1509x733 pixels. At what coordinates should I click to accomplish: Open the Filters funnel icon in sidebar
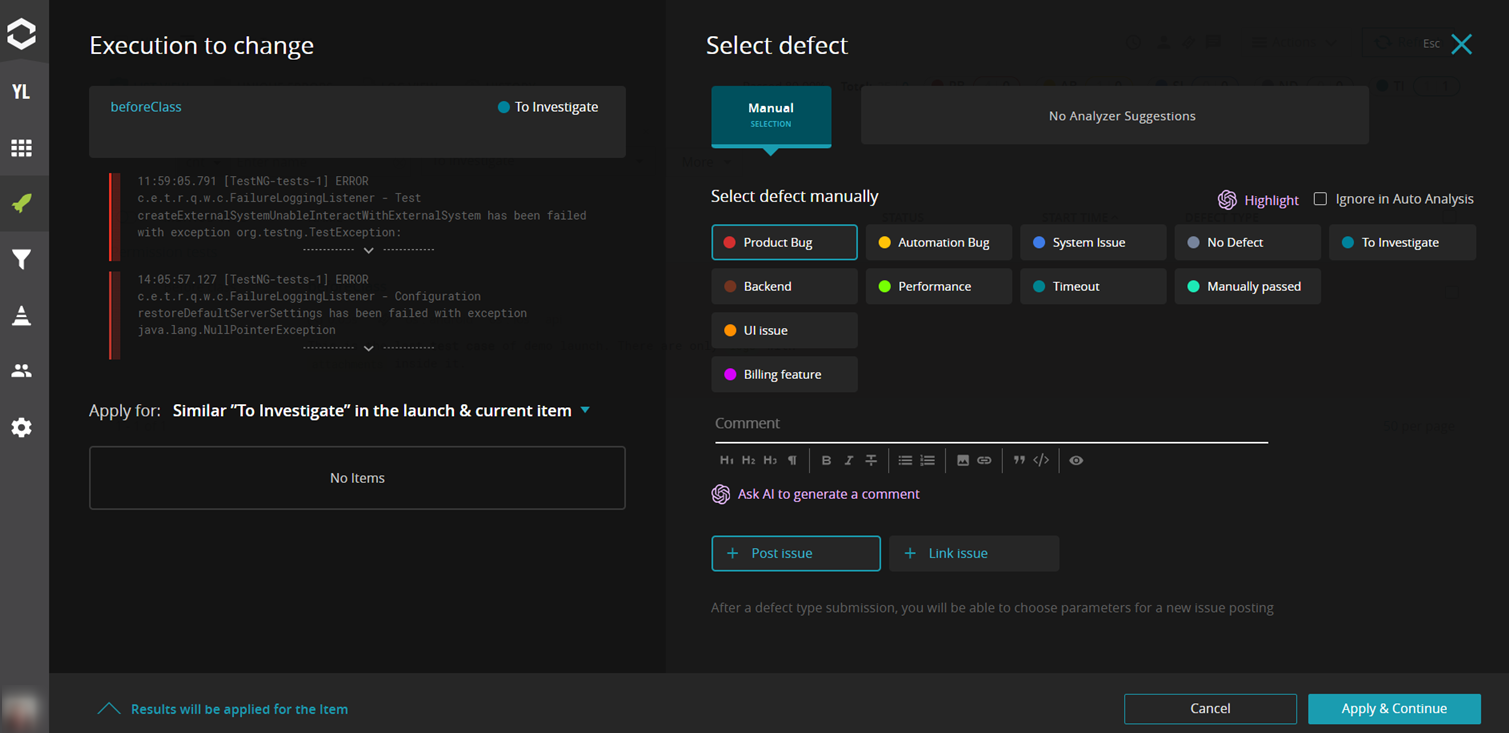21,260
